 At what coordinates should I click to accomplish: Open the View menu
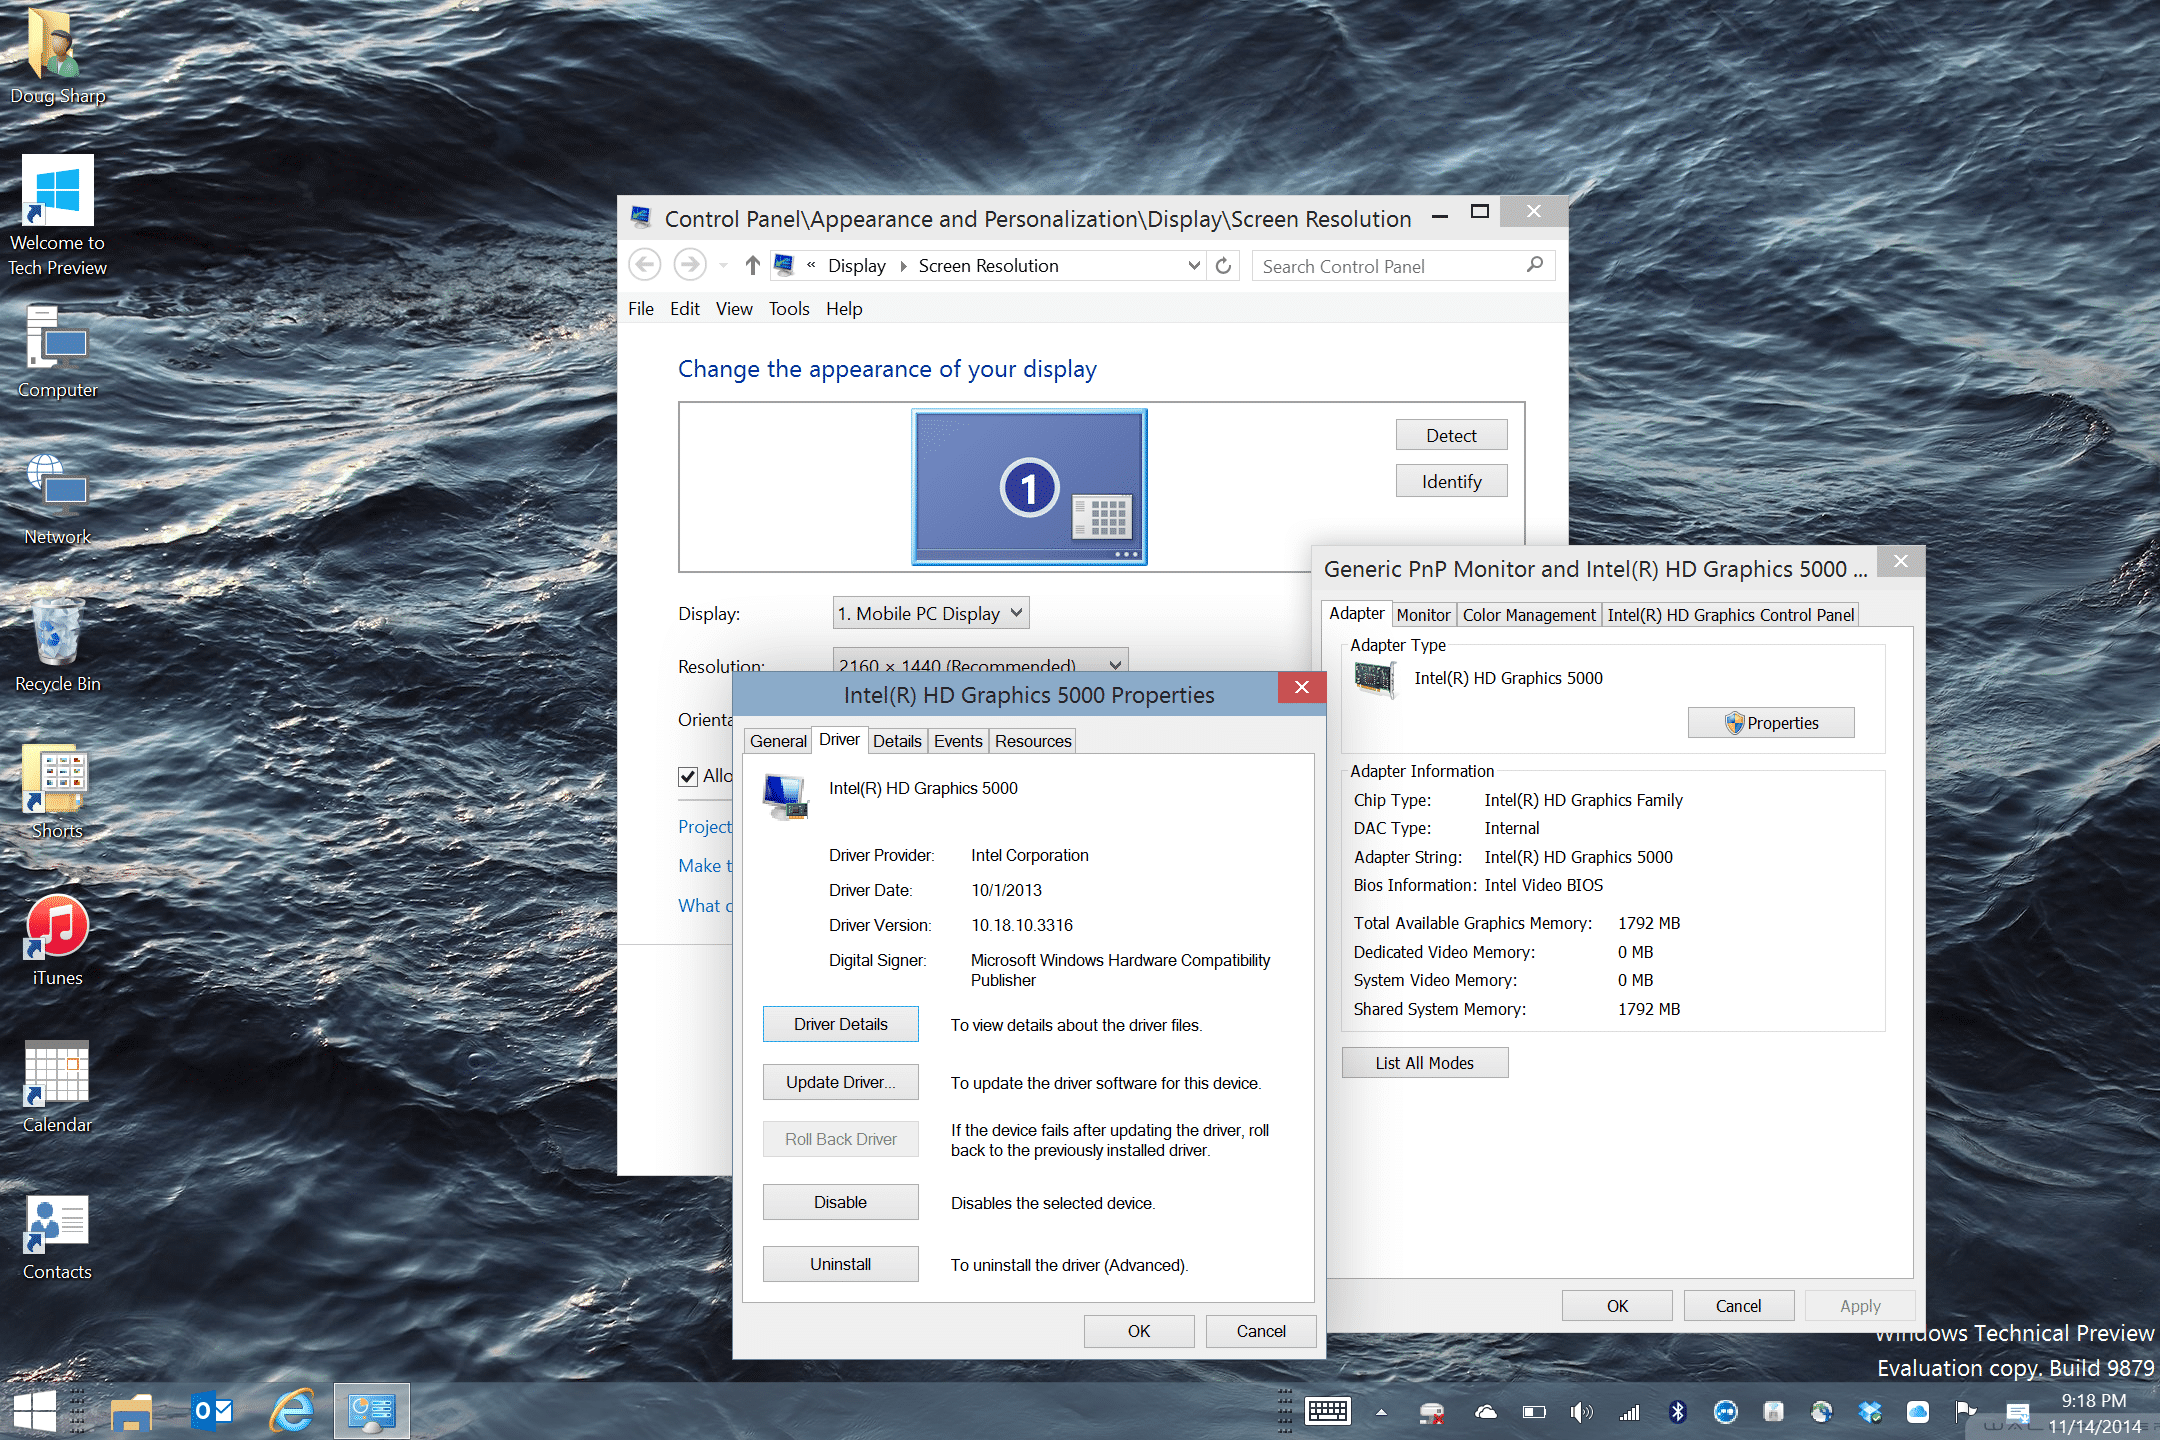coord(734,309)
